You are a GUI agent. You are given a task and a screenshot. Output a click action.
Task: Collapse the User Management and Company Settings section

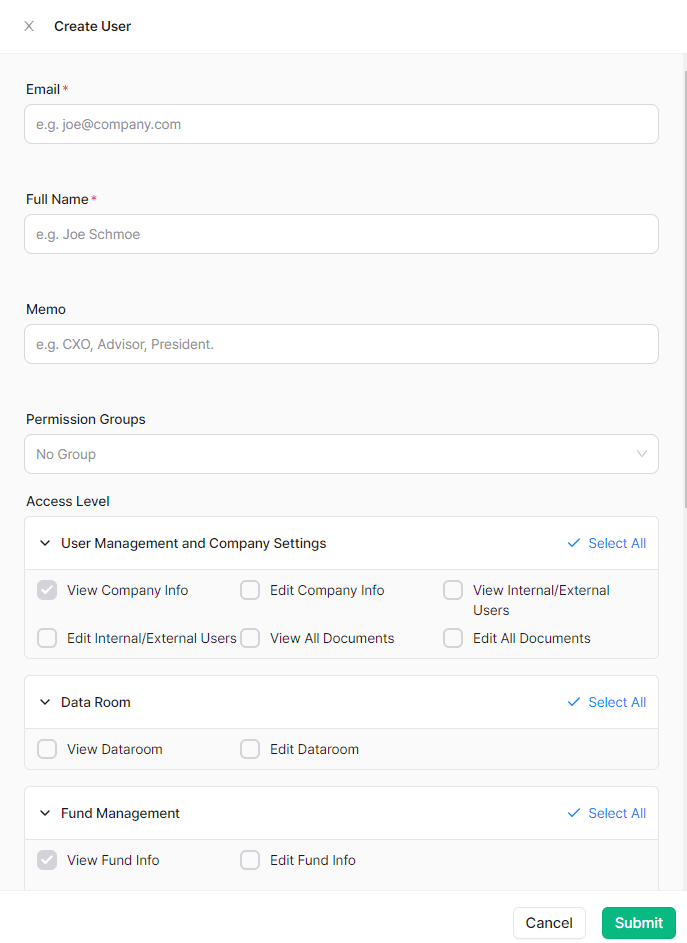coord(45,544)
